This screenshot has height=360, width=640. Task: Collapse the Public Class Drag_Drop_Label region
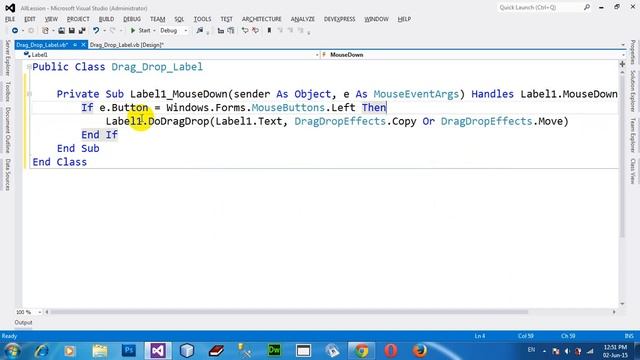click(29, 67)
